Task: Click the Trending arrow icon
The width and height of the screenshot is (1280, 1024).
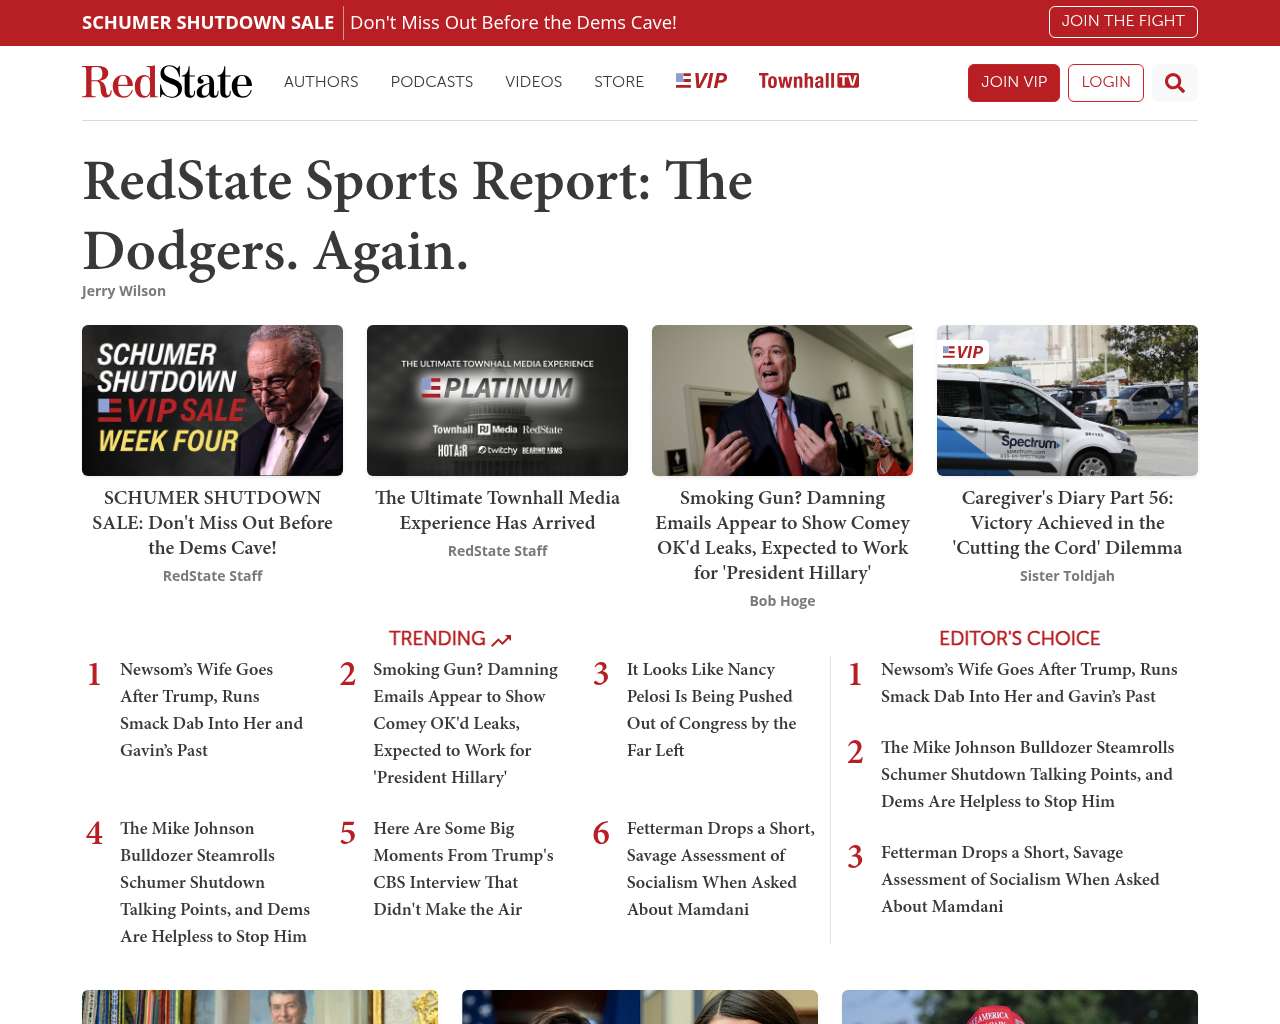Action: [x=501, y=640]
